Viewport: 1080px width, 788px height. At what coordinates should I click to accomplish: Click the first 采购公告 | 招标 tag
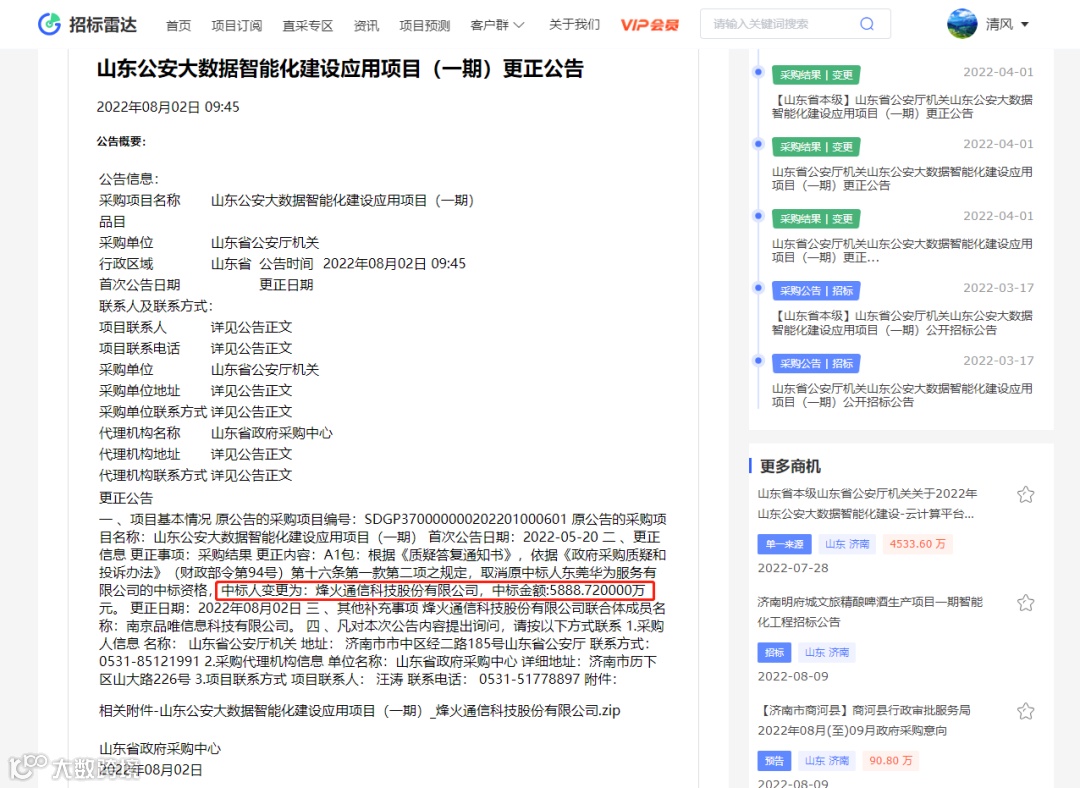(816, 291)
